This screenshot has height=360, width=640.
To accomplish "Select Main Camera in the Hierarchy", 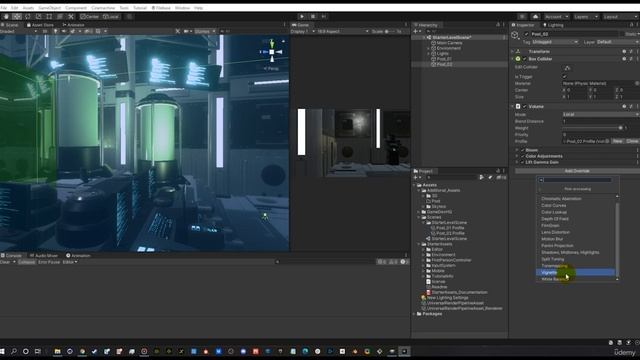I will coord(449,43).
